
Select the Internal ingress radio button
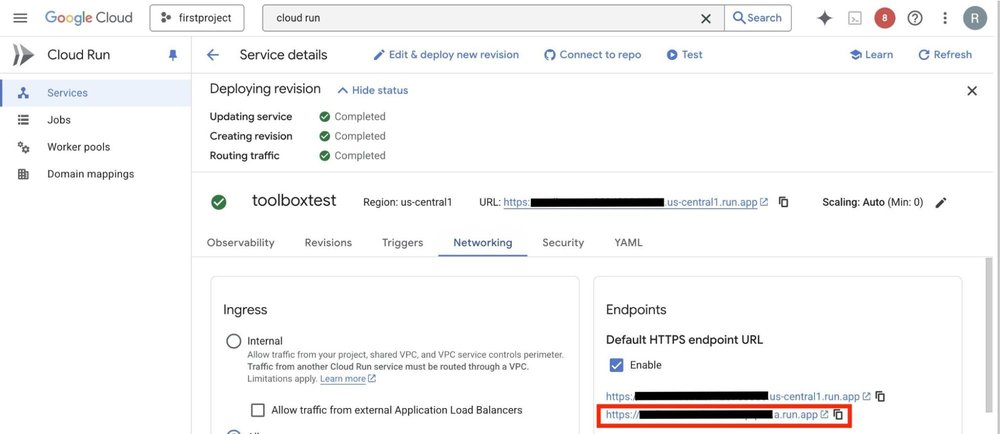tap(233, 341)
